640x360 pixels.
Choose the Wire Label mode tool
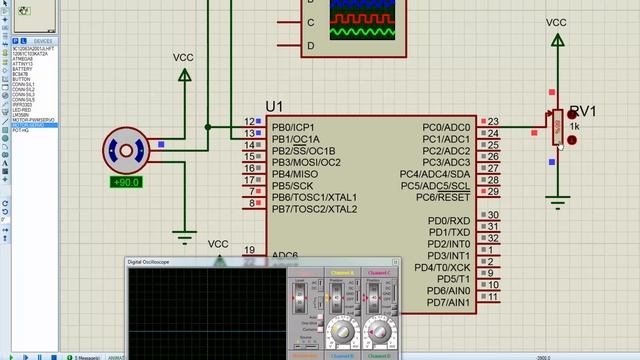[x=5, y=28]
